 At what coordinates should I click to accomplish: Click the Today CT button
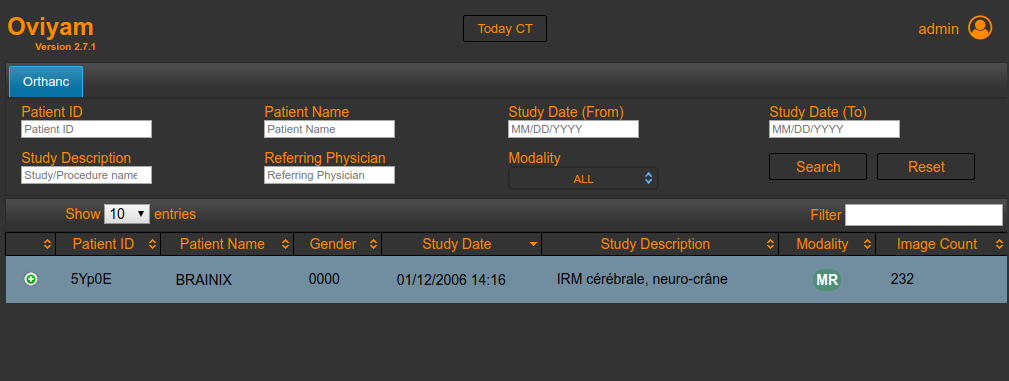point(505,29)
